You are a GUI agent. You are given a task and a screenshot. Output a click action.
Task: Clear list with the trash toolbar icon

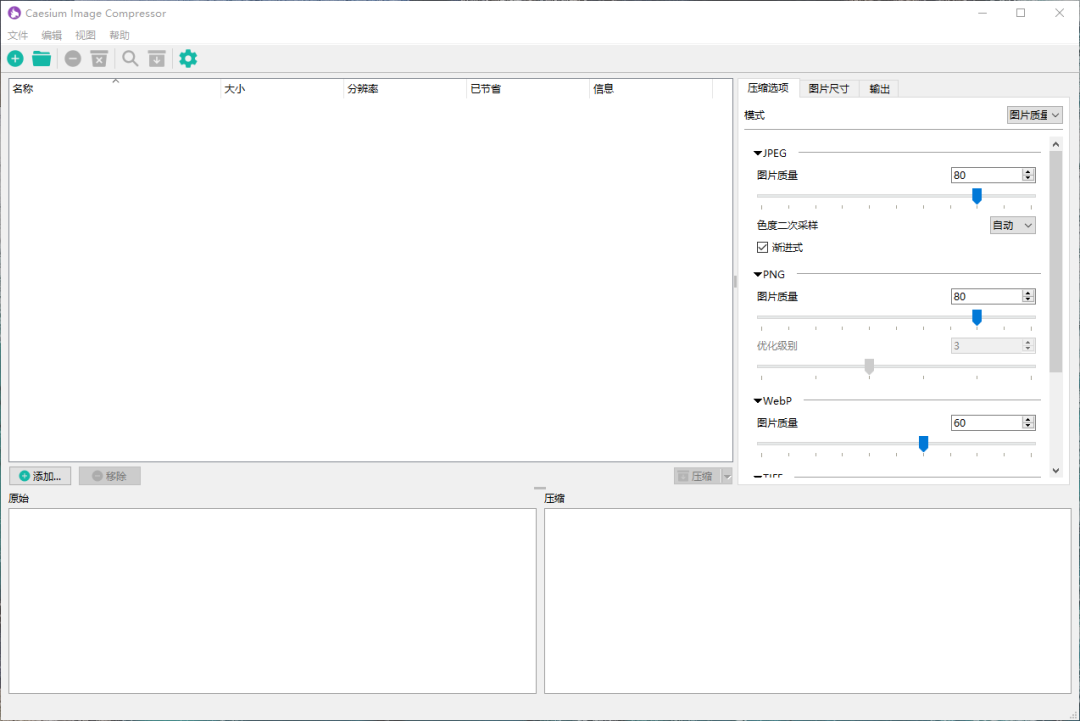pyautogui.click(x=99, y=59)
